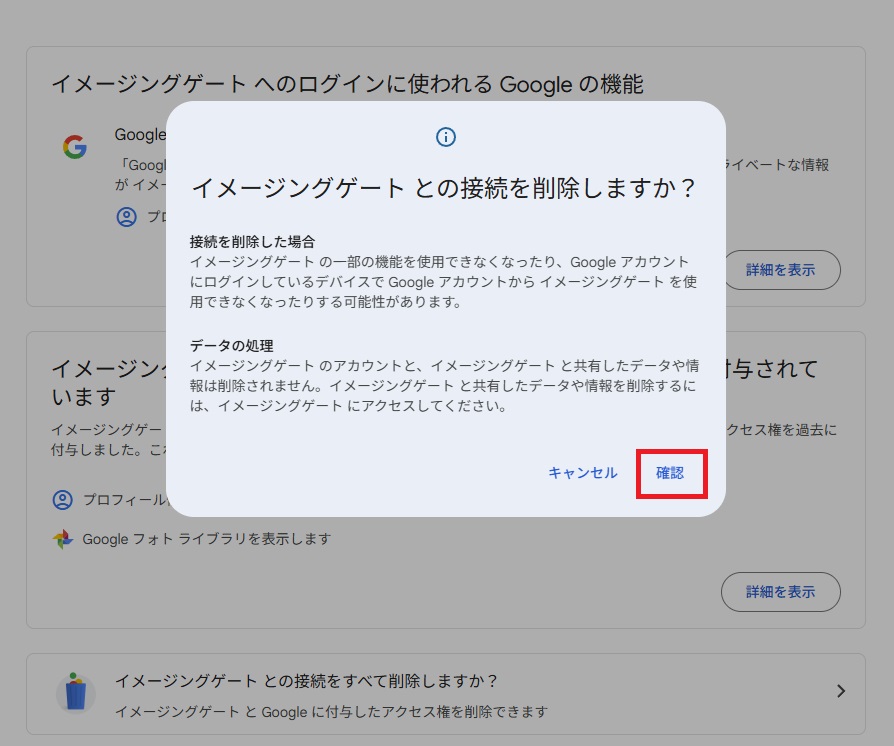Click the info icon atop the dialog
Screen dimensions: 894x746
pos(446,137)
